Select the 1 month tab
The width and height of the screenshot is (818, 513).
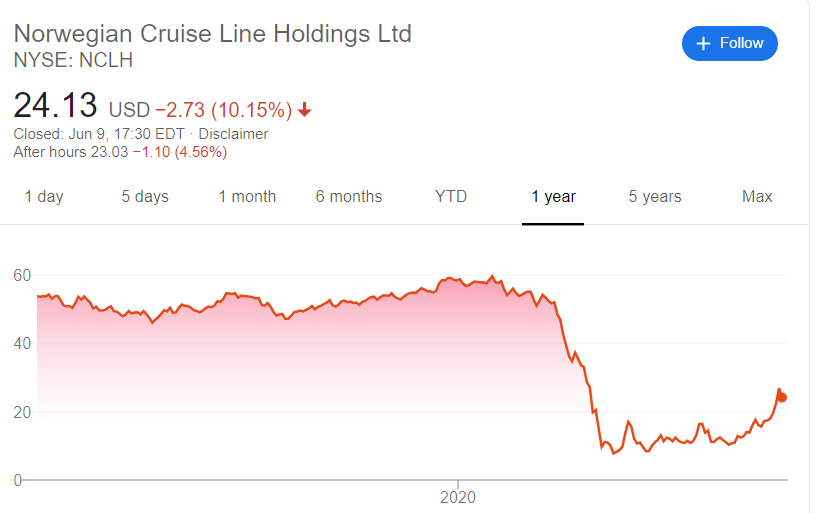[x=247, y=197]
